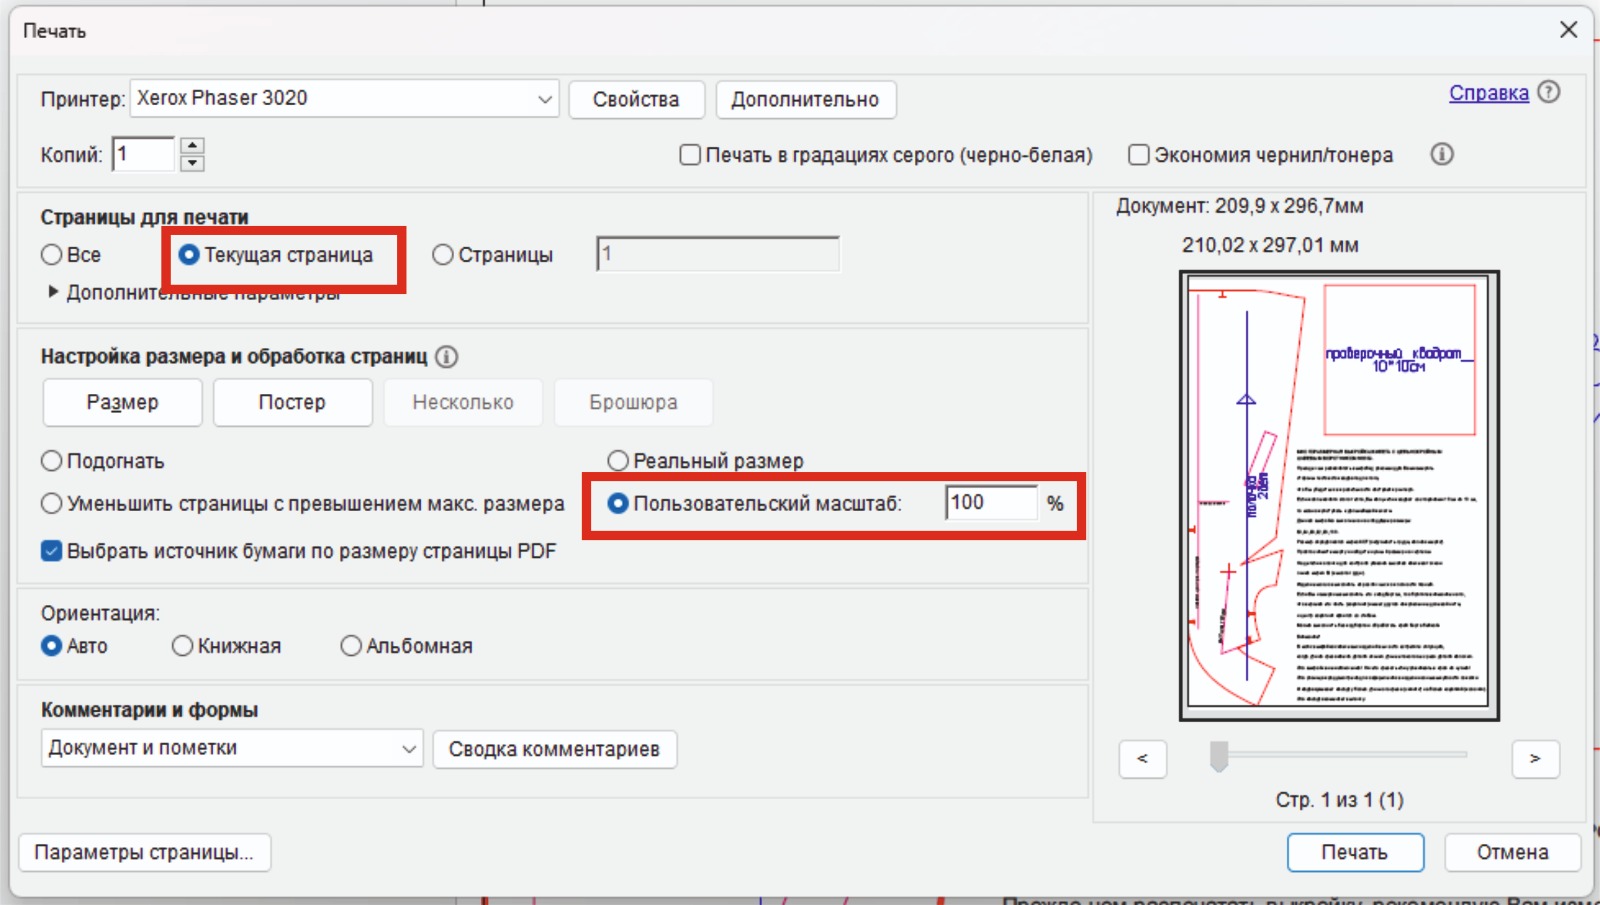Click the Дополнительно button
This screenshot has height=905, width=1600.
coord(805,100)
